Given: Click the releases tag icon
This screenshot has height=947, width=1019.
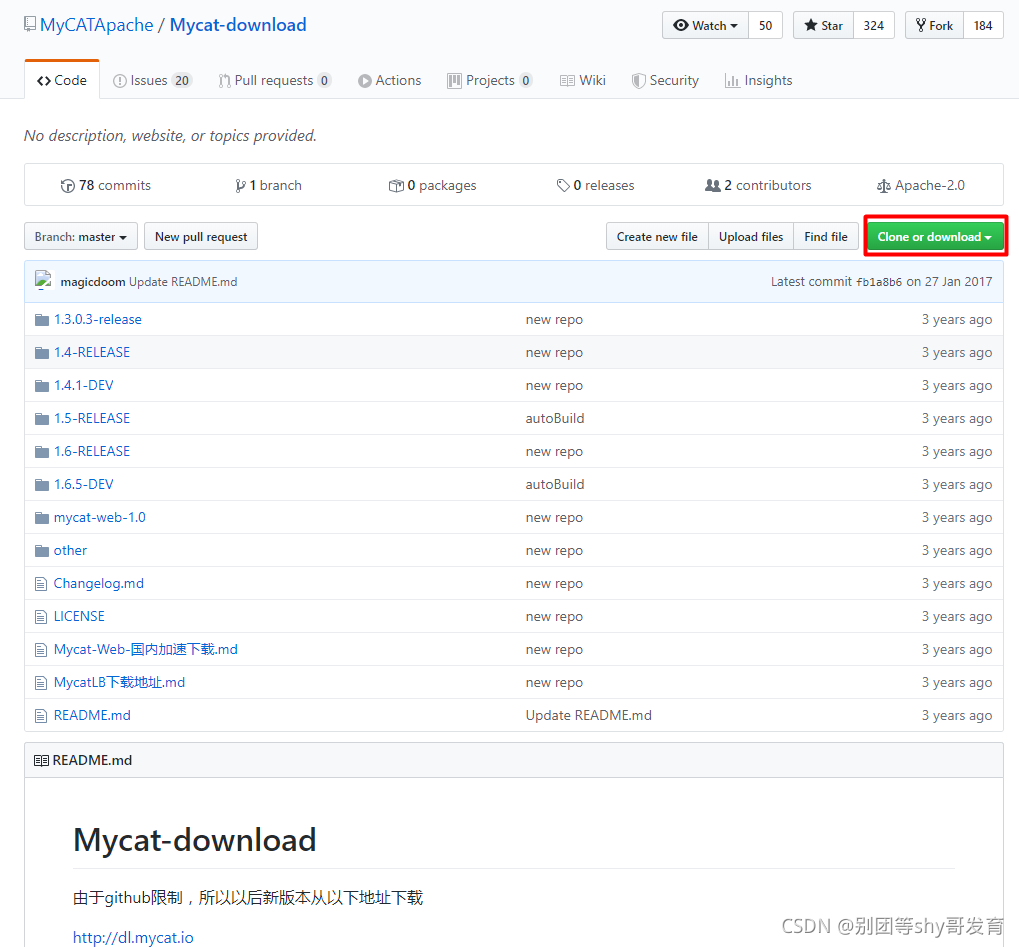Looking at the screenshot, I should pos(564,186).
